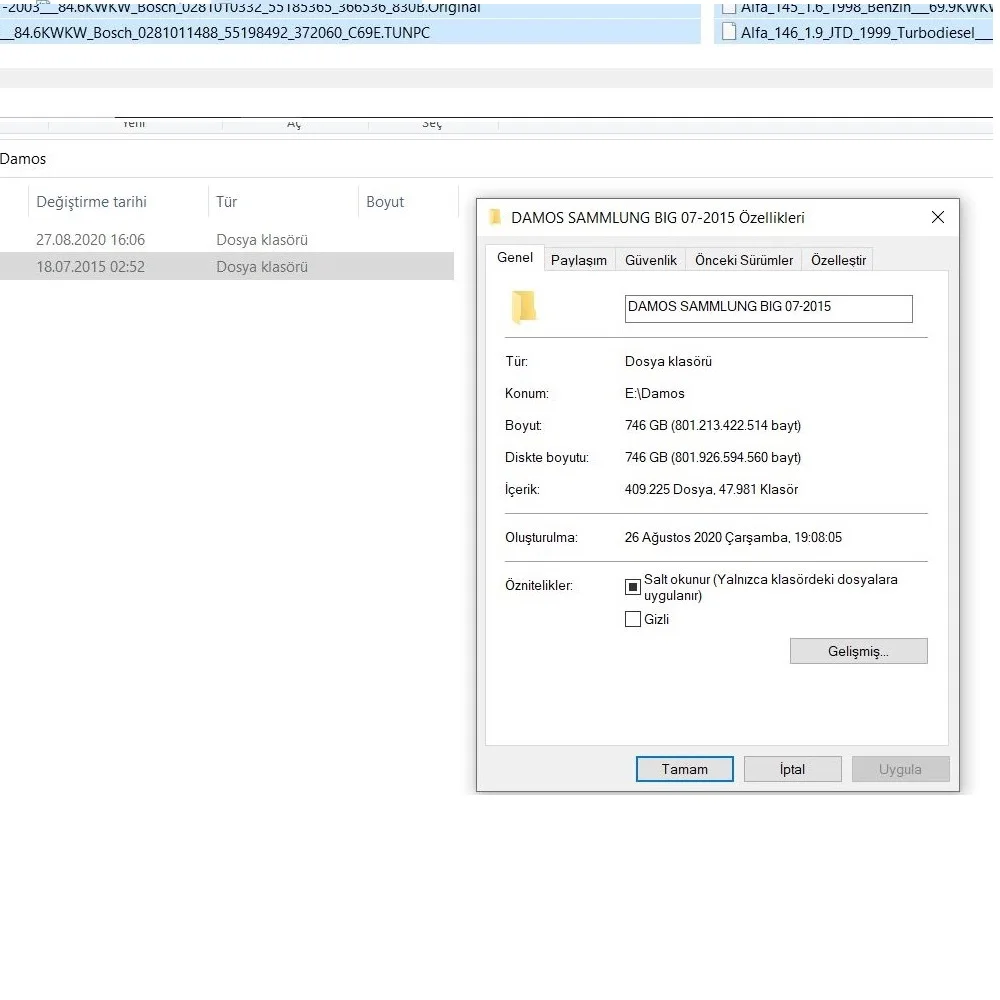Click the file icon beside Alfa_146_1.9_JTD_1999_Turbodiesel
The height and width of the screenshot is (1000, 1000).
728,31
